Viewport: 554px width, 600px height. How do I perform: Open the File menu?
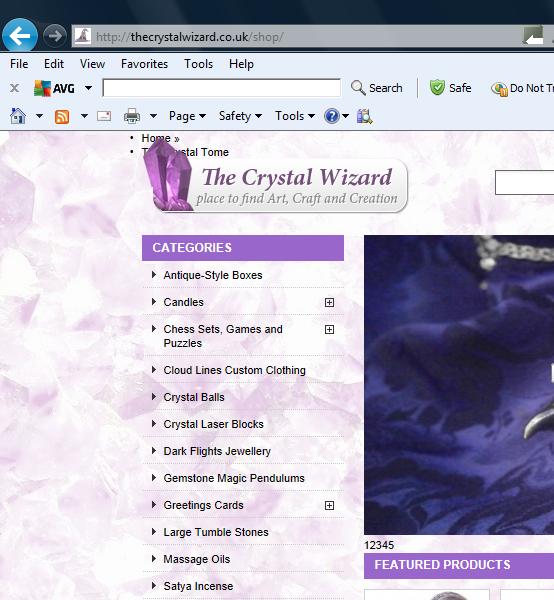(19, 64)
